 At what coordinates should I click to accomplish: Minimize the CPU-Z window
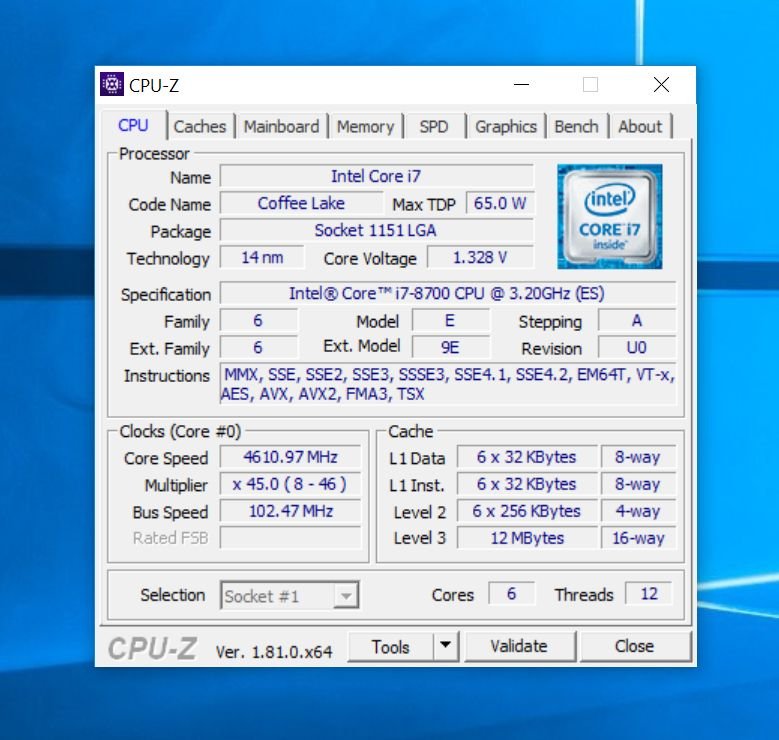click(x=521, y=85)
